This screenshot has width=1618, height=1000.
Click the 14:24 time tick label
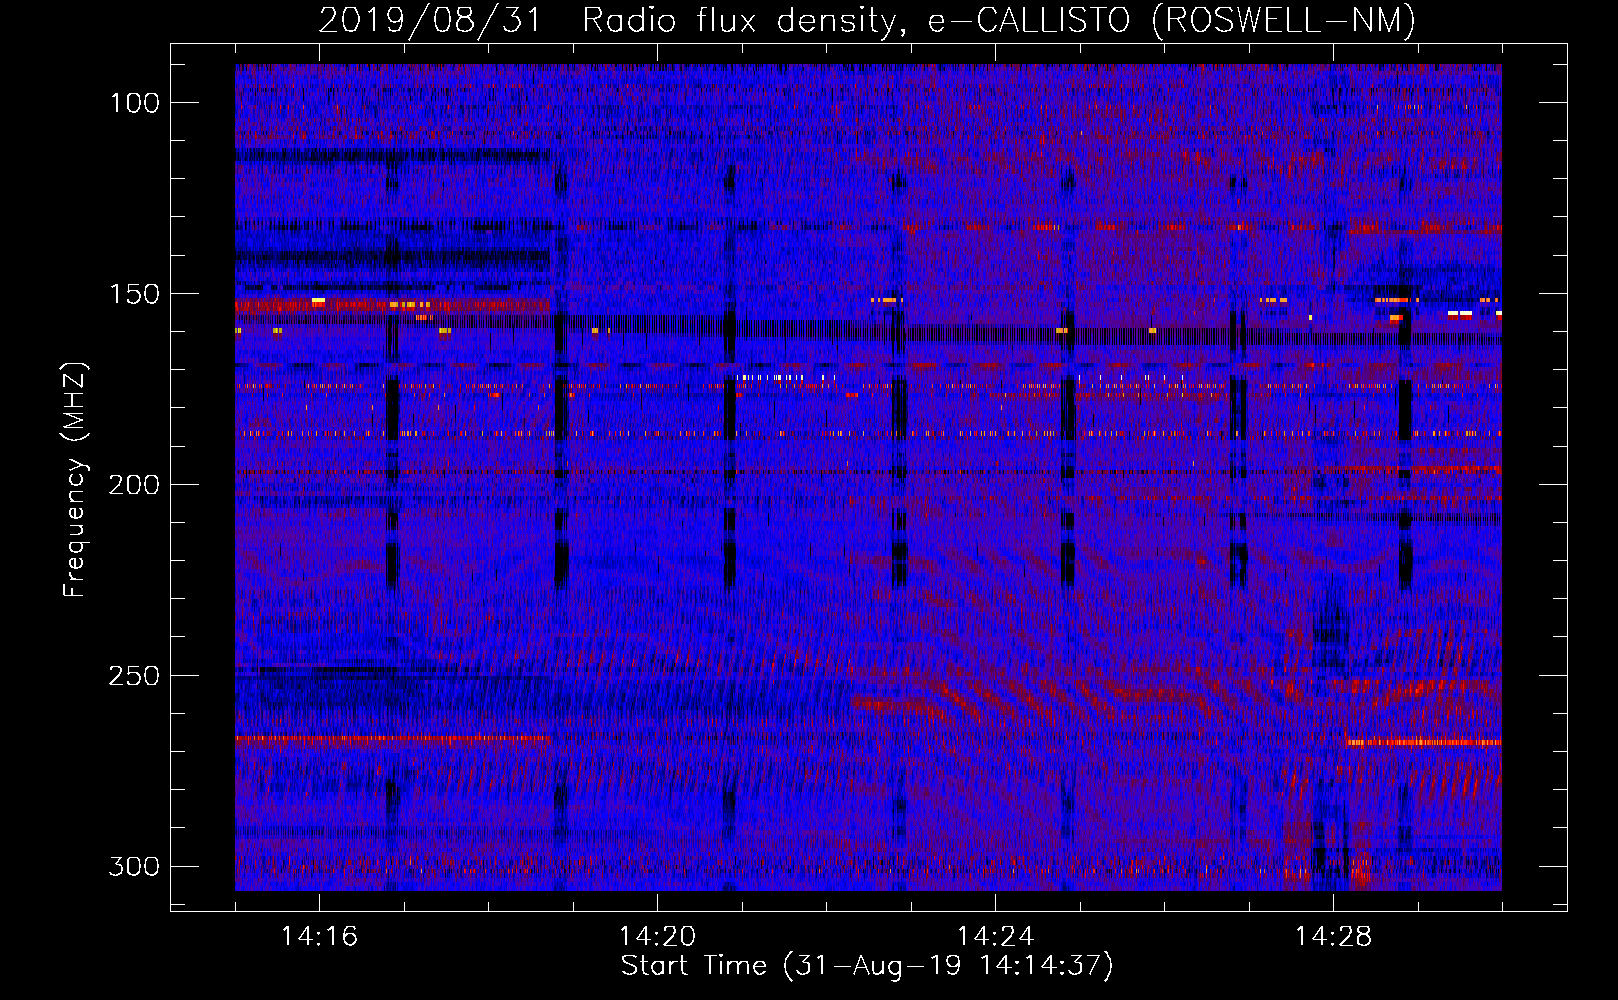(x=995, y=937)
